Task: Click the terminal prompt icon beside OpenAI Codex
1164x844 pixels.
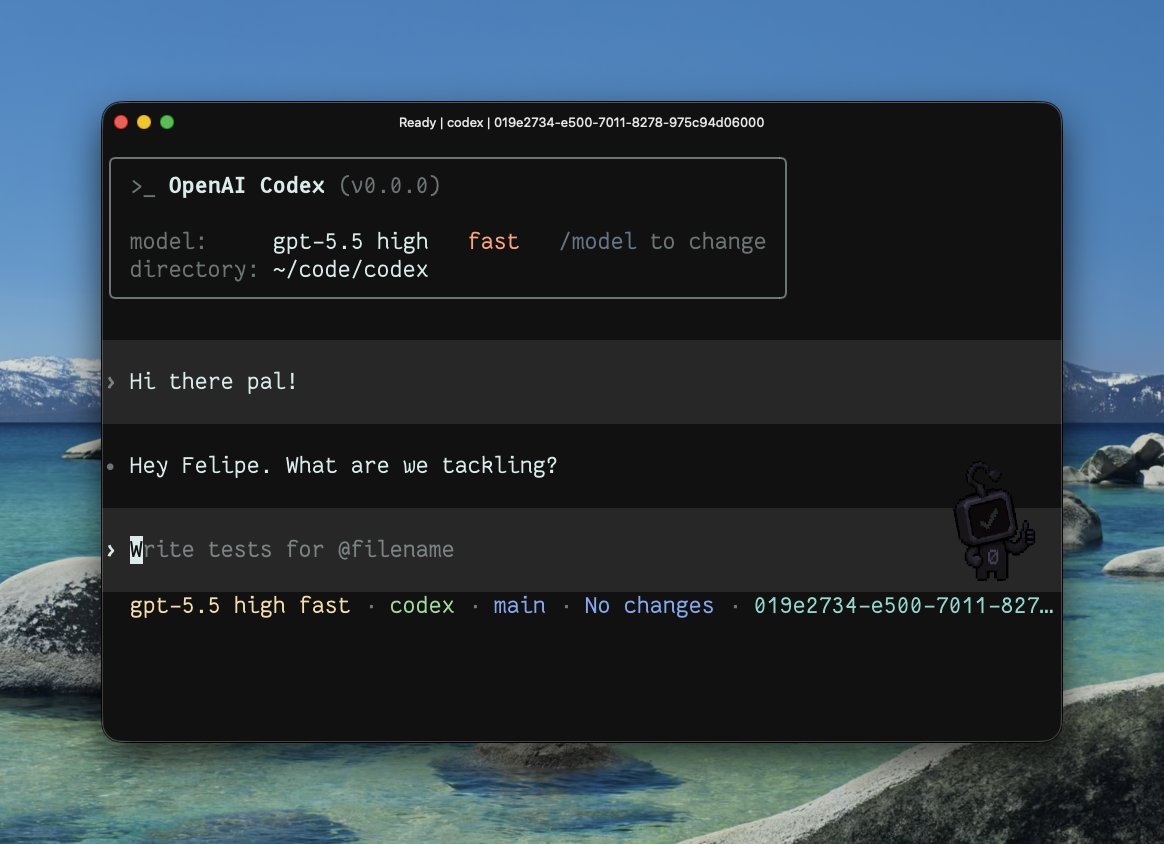Action: point(143,187)
